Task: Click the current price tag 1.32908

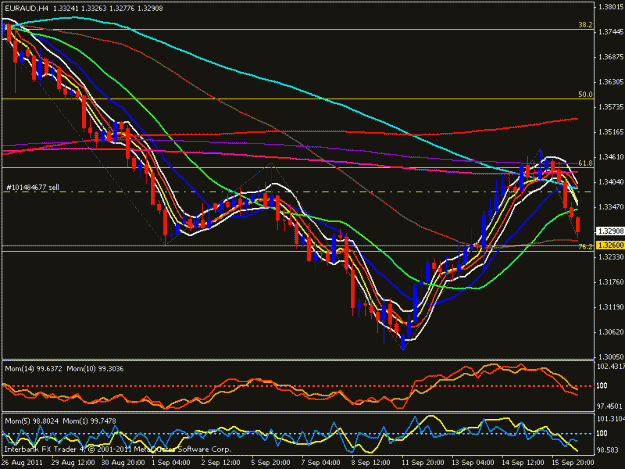Action: pyautogui.click(x=610, y=231)
